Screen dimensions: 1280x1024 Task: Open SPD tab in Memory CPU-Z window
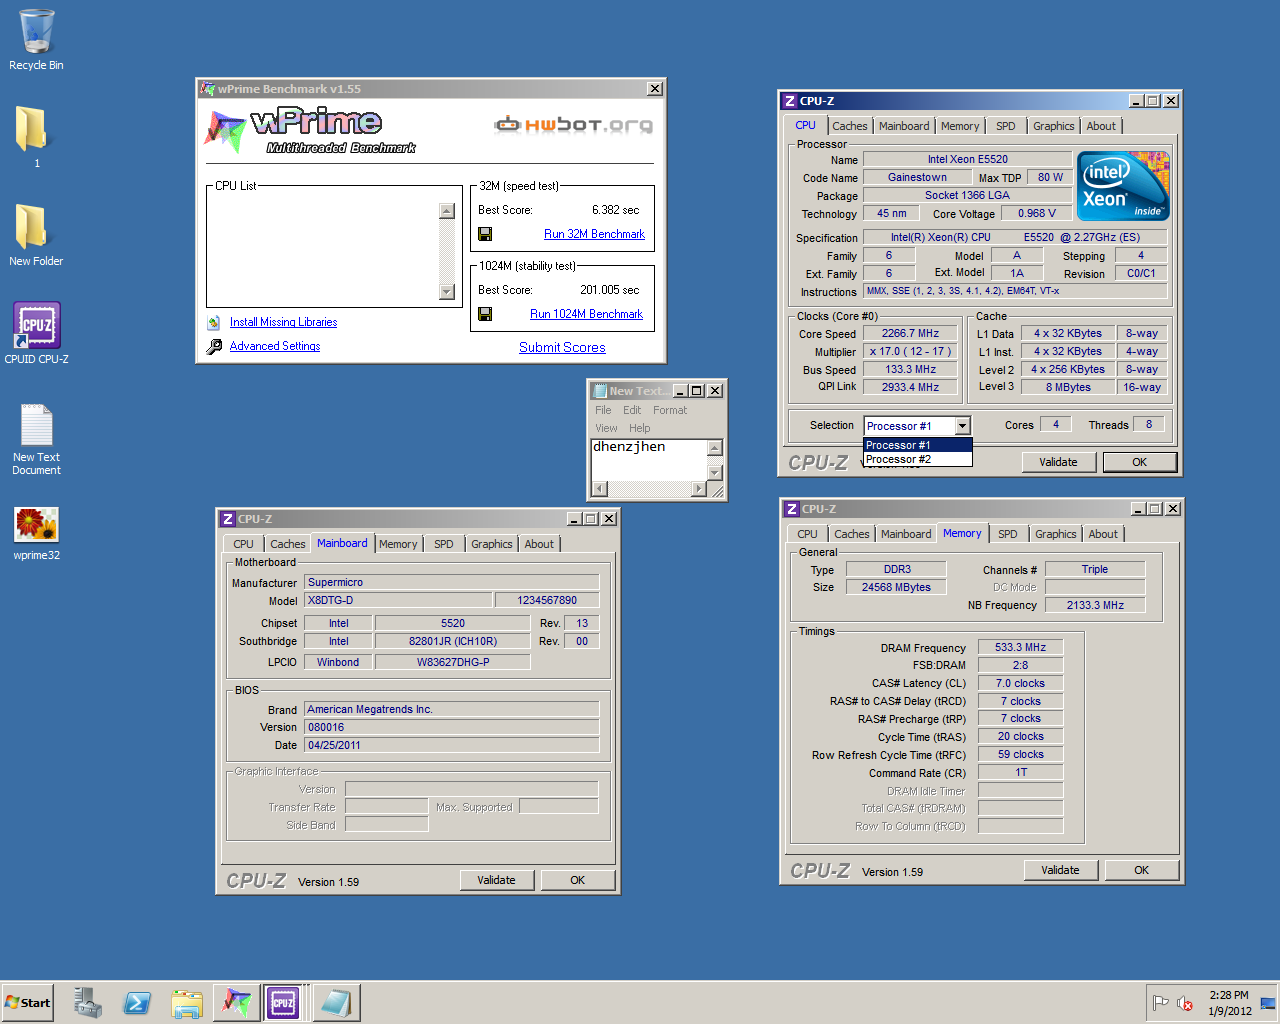tap(1007, 534)
